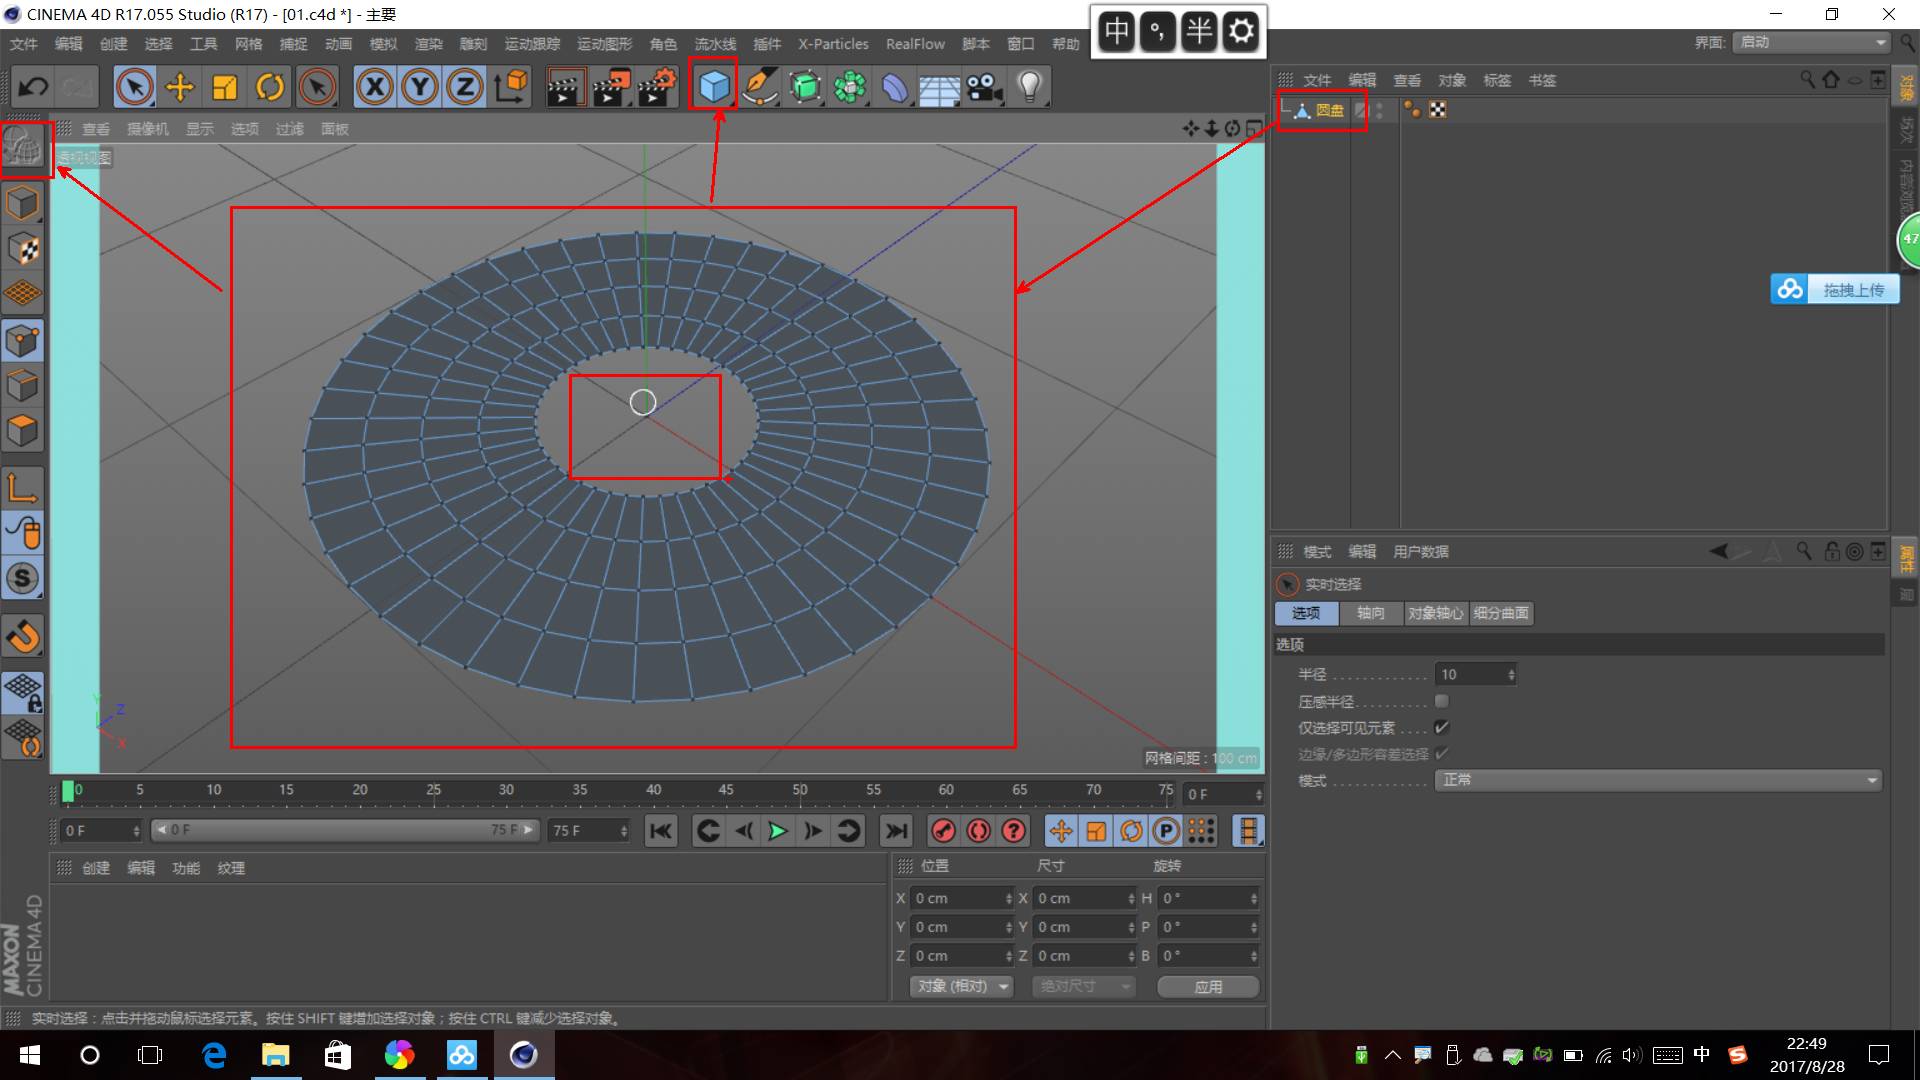Viewport: 1920px width, 1080px height.
Task: Open the 对象 (相对) dropdown
Action: tap(963, 986)
